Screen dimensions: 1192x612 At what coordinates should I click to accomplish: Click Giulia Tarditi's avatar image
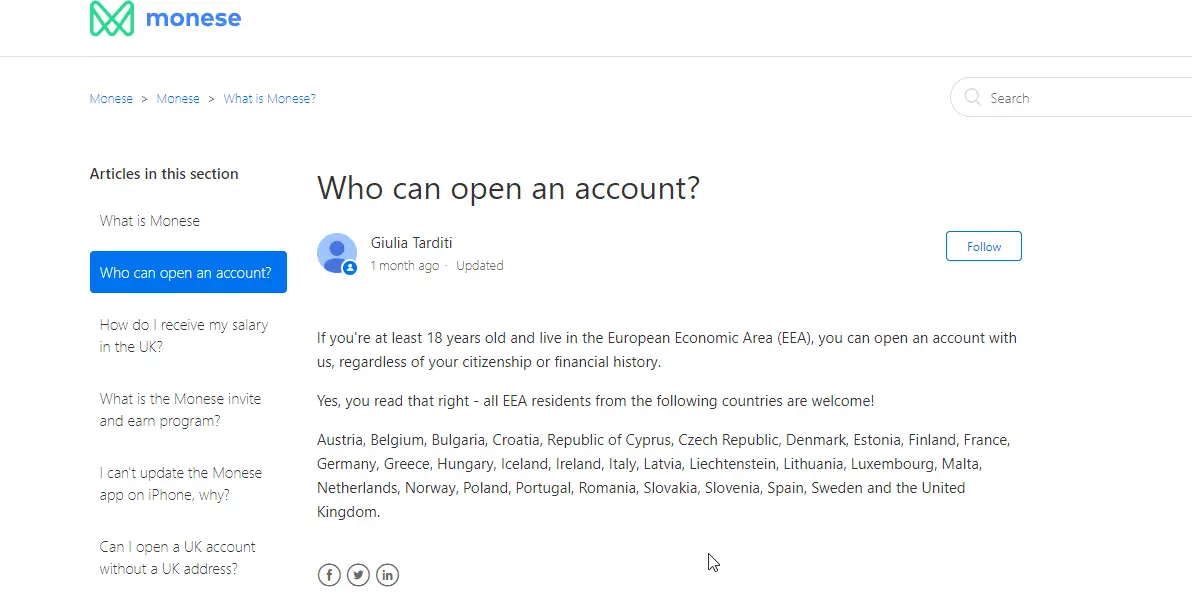pyautogui.click(x=337, y=253)
